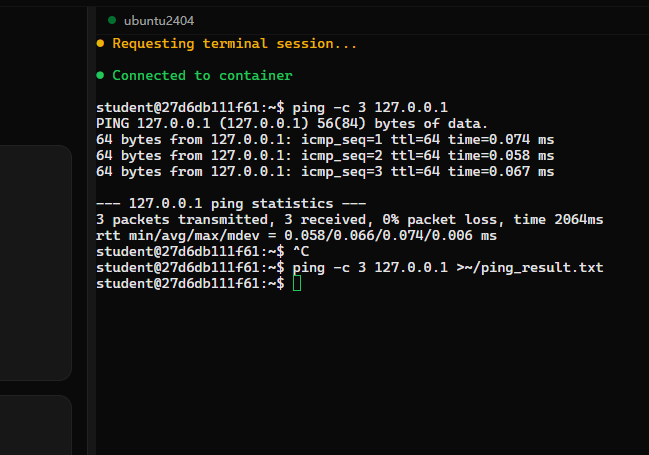Click the icmp_seq=1 ping reply line
The width and height of the screenshot is (649, 455).
coord(325,140)
